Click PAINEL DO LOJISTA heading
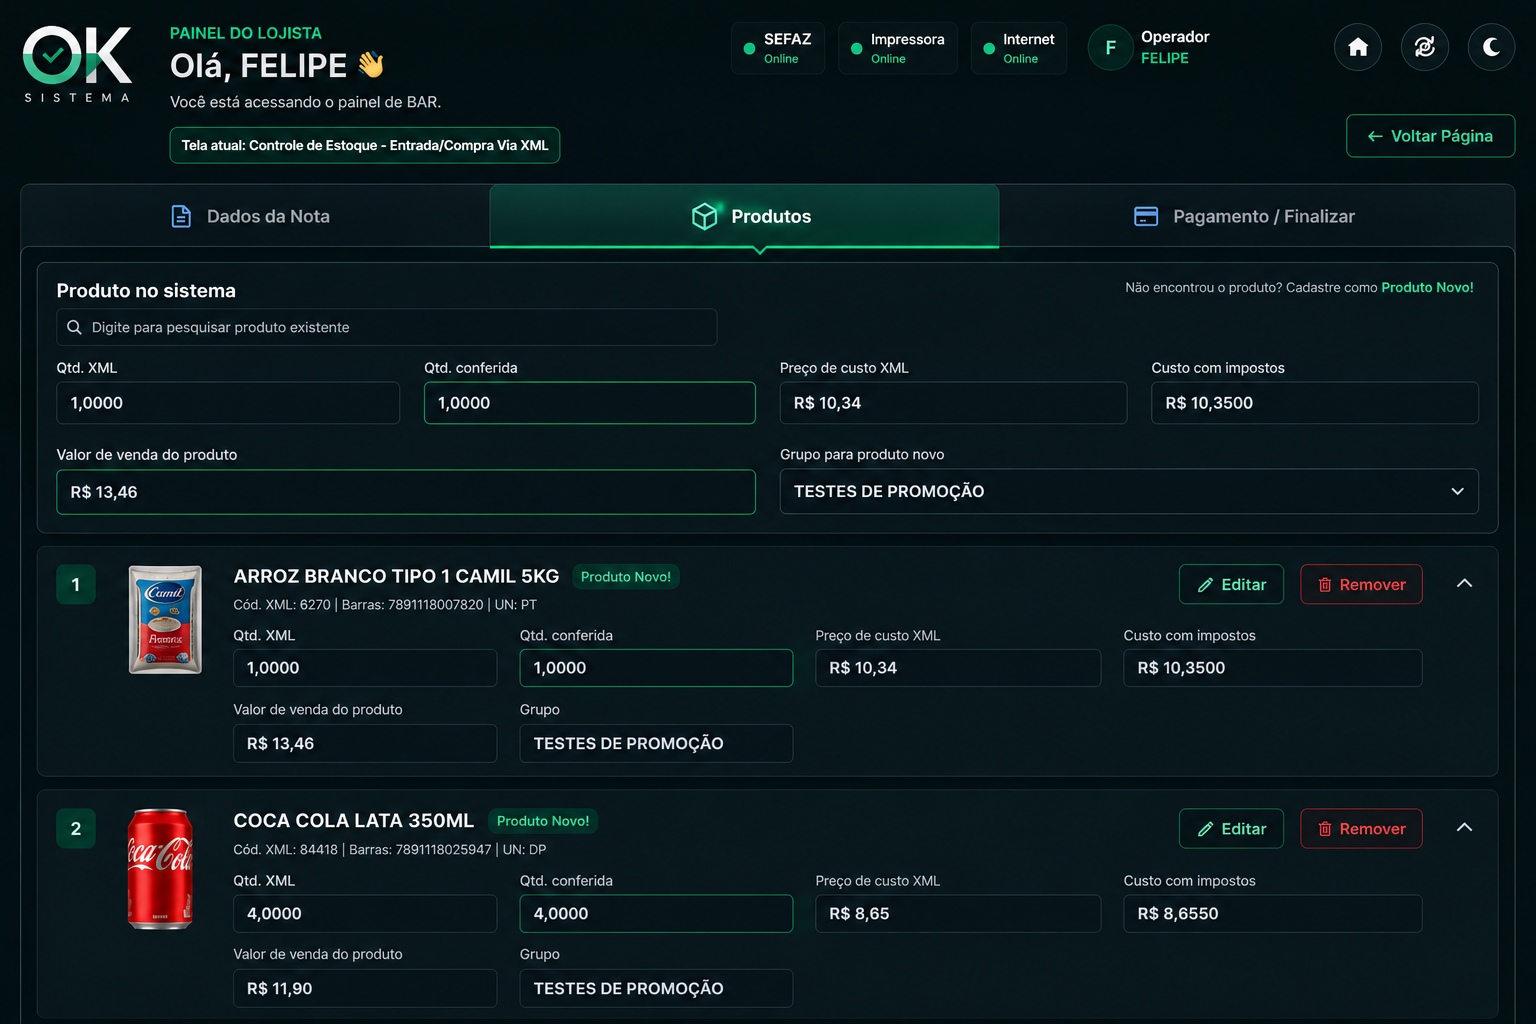Image resolution: width=1536 pixels, height=1024 pixels. 246,33
